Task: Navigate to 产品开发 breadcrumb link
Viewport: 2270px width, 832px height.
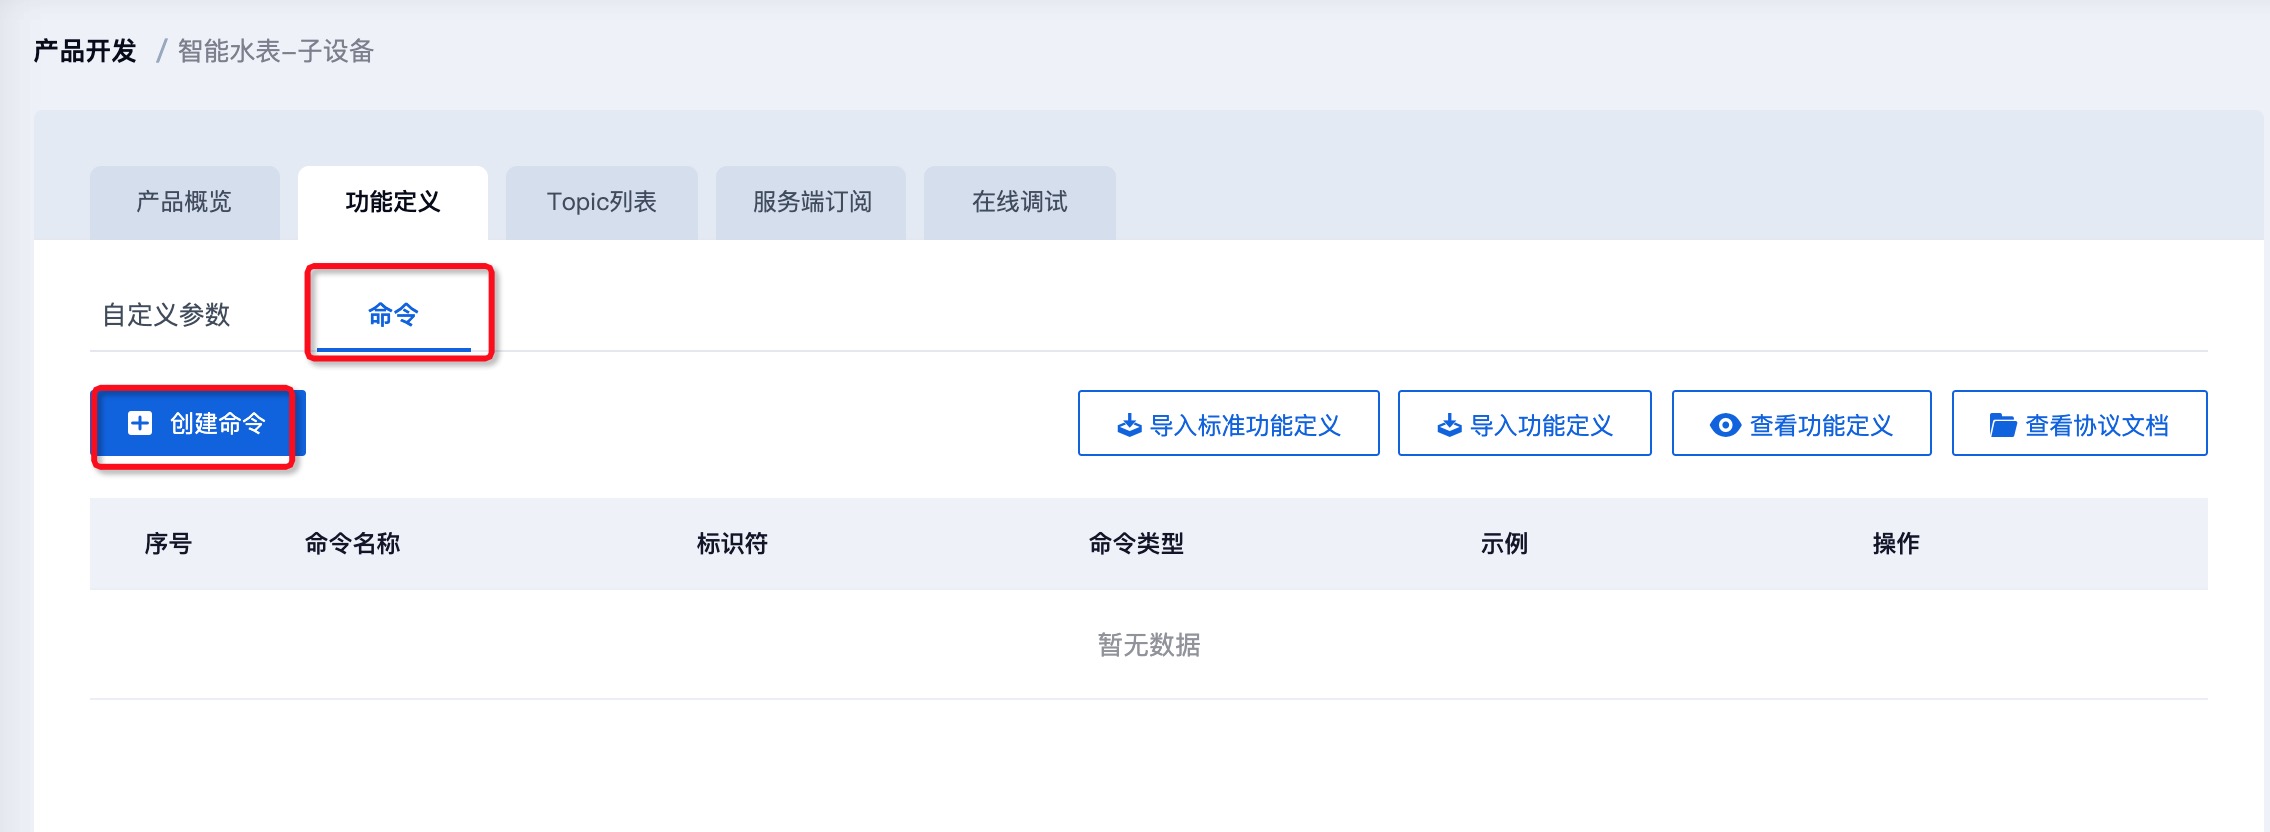Action: tap(85, 51)
